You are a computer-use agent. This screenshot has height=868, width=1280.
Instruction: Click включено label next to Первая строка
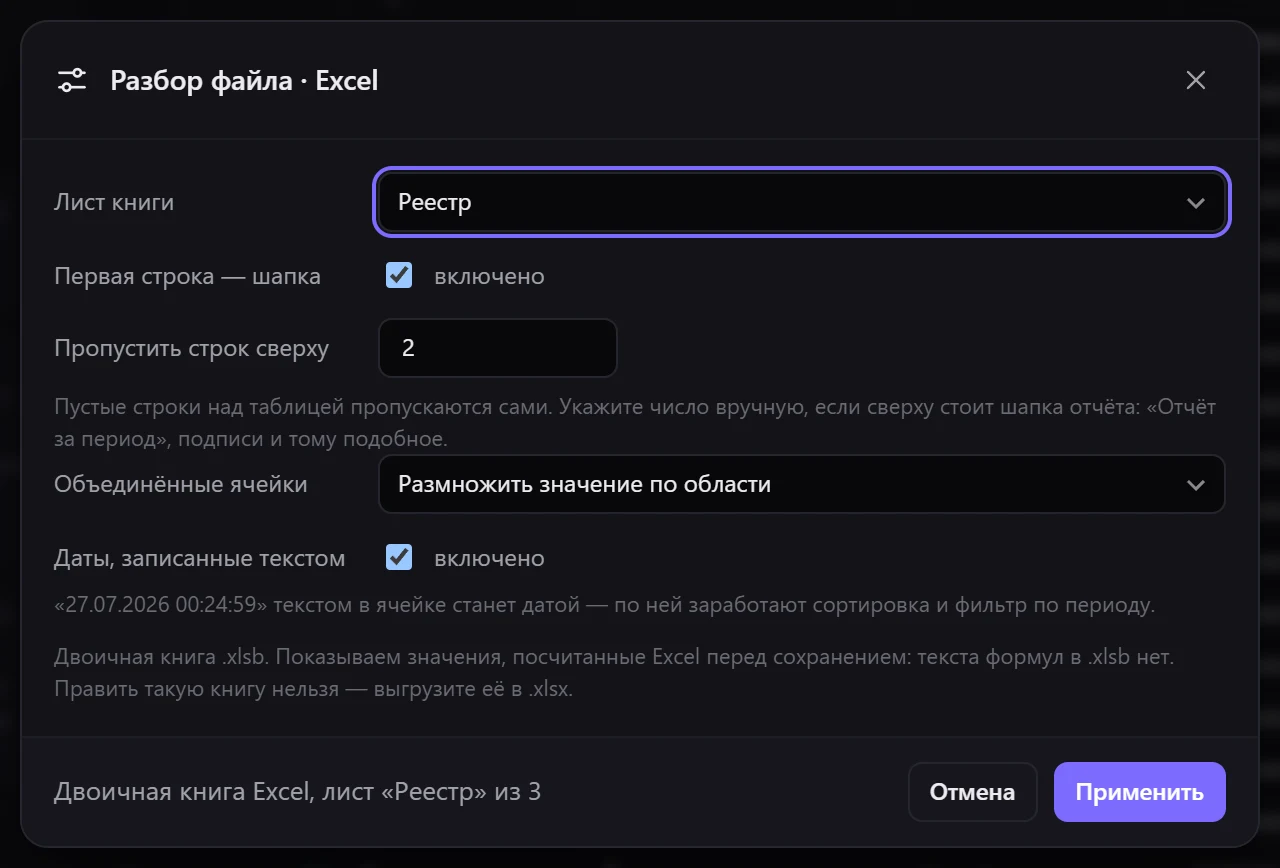point(489,276)
